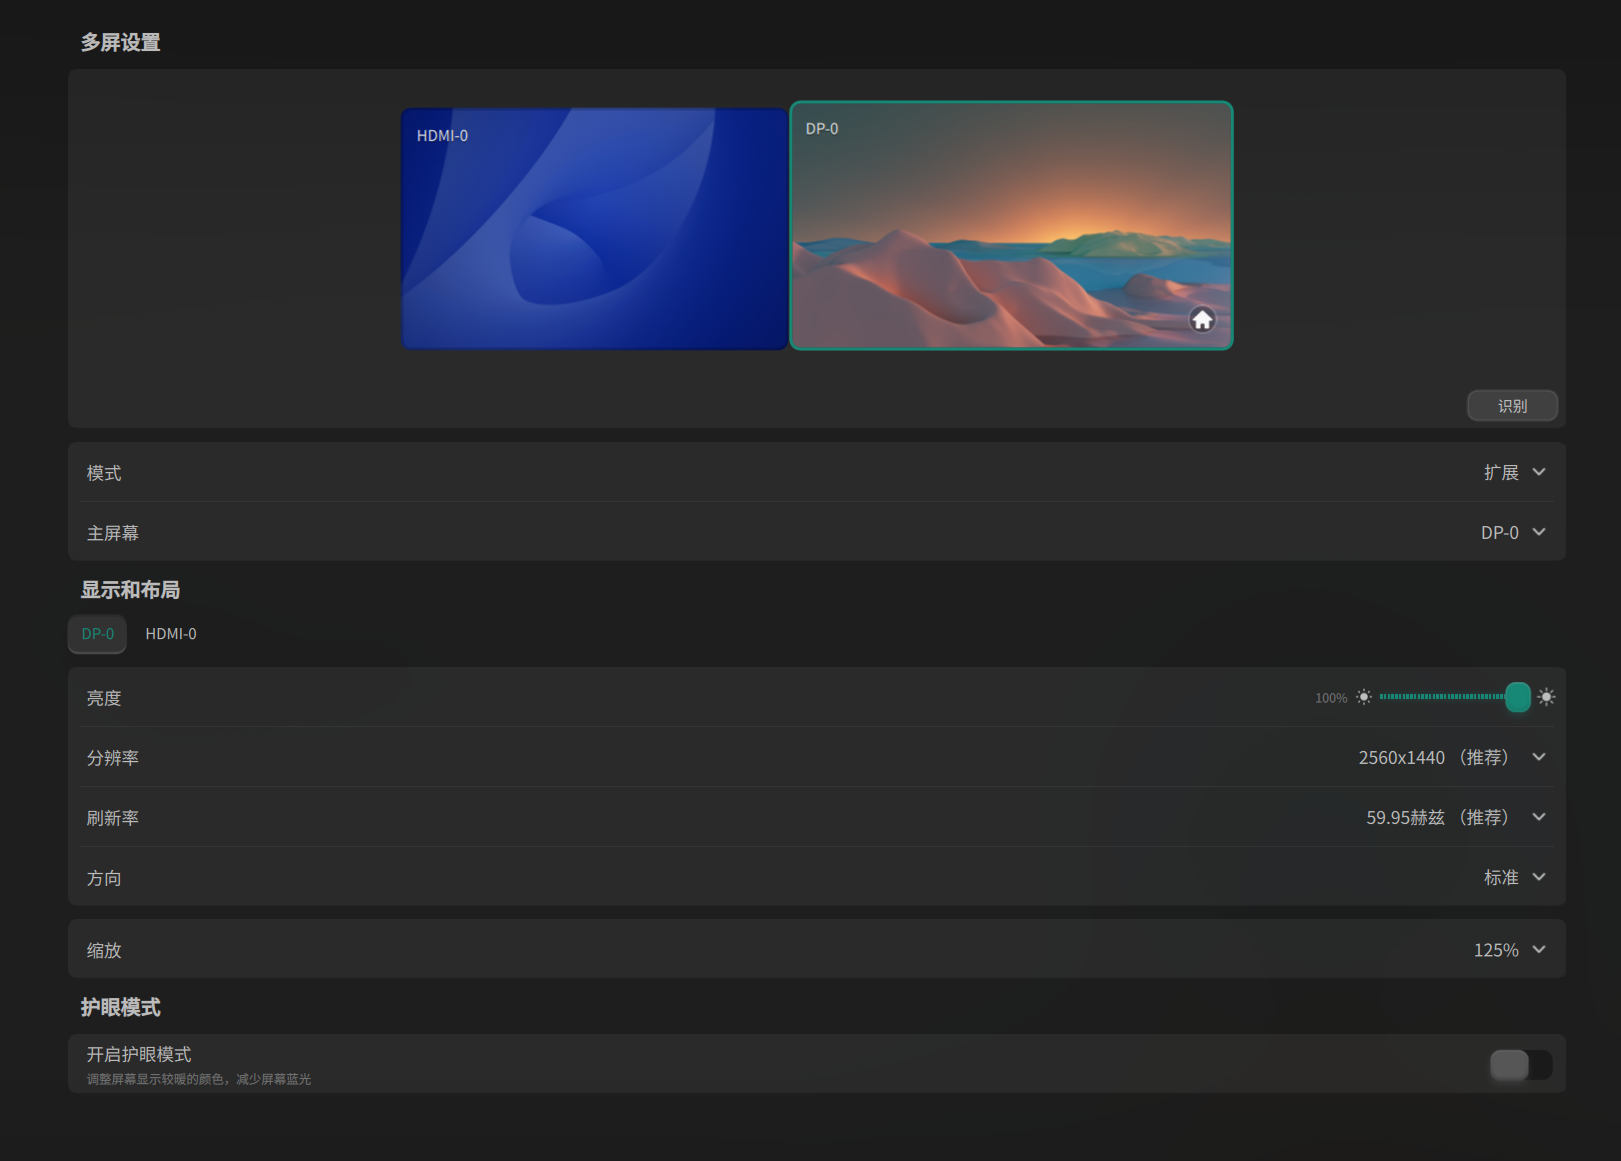Click the 护眼模式 section heading

(121, 1007)
